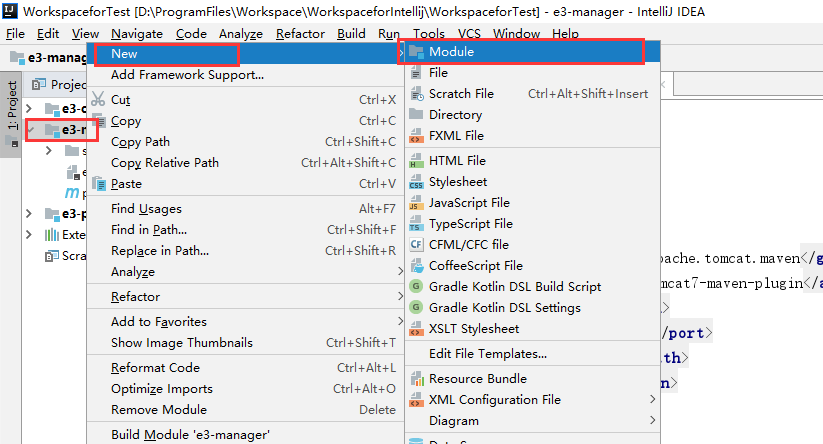
Task: Click the Gradle Kotlin DSL Build Script icon
Action: coord(416,287)
